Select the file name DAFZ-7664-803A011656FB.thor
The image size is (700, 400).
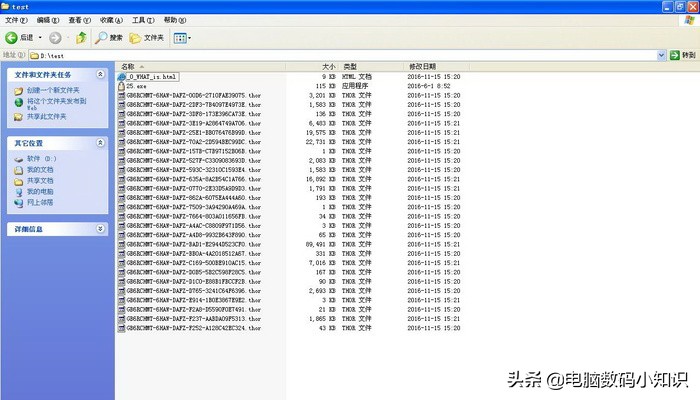(193, 217)
